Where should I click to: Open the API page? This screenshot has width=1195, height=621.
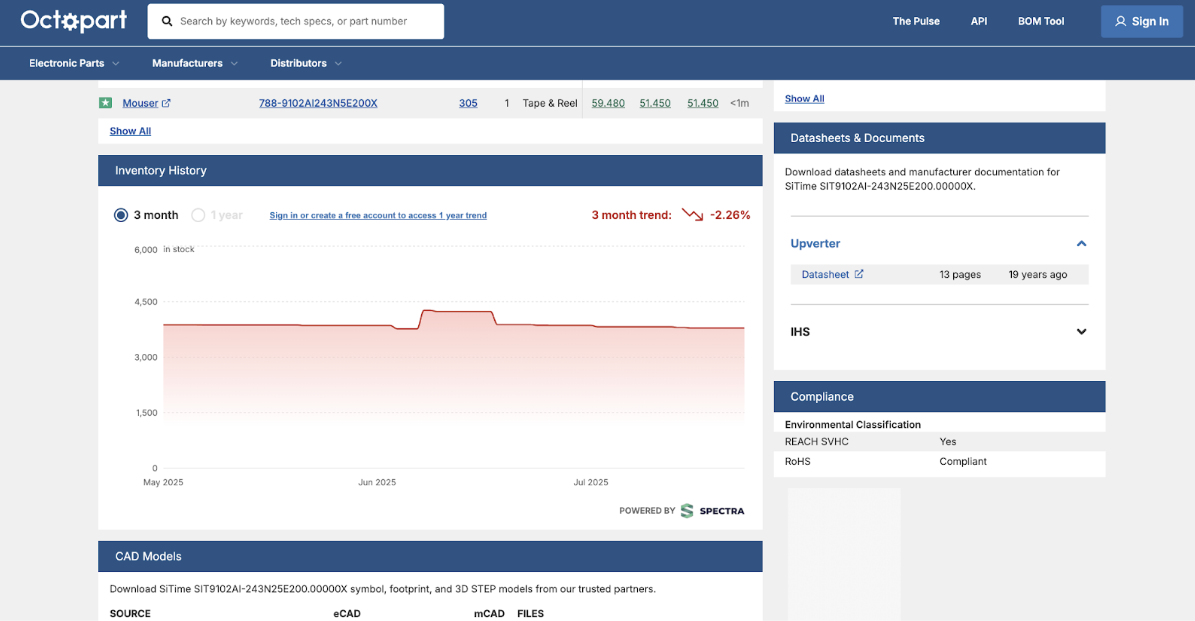[x=979, y=21]
